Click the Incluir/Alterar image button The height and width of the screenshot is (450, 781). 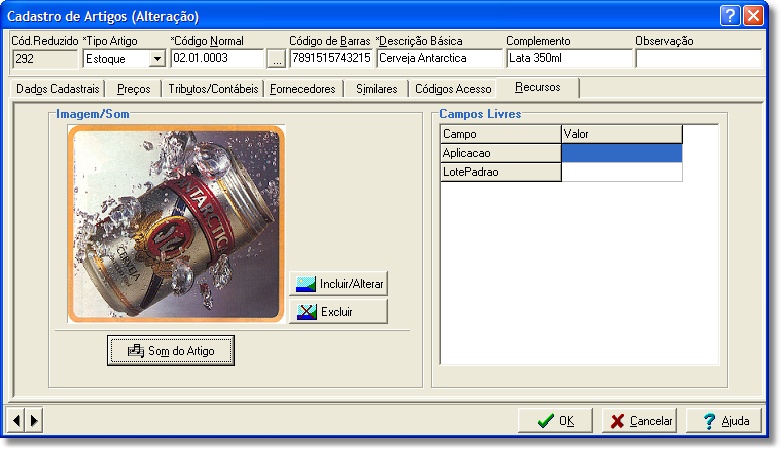(x=339, y=284)
